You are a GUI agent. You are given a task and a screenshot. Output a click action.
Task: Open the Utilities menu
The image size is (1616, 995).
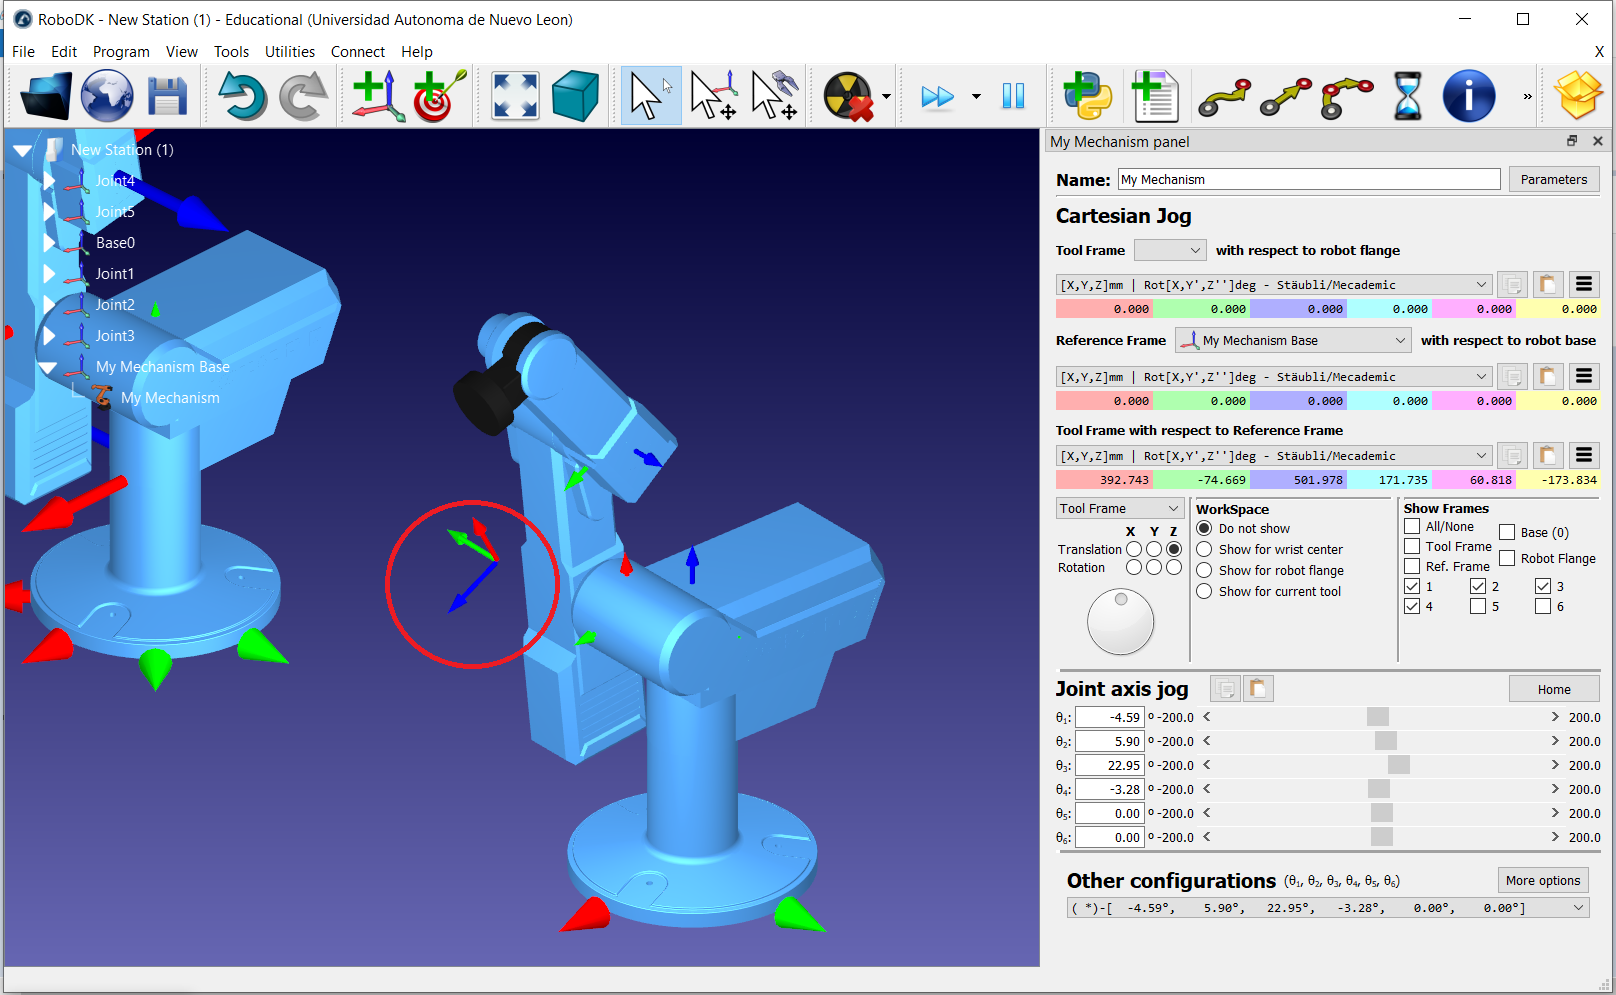[x=289, y=52]
